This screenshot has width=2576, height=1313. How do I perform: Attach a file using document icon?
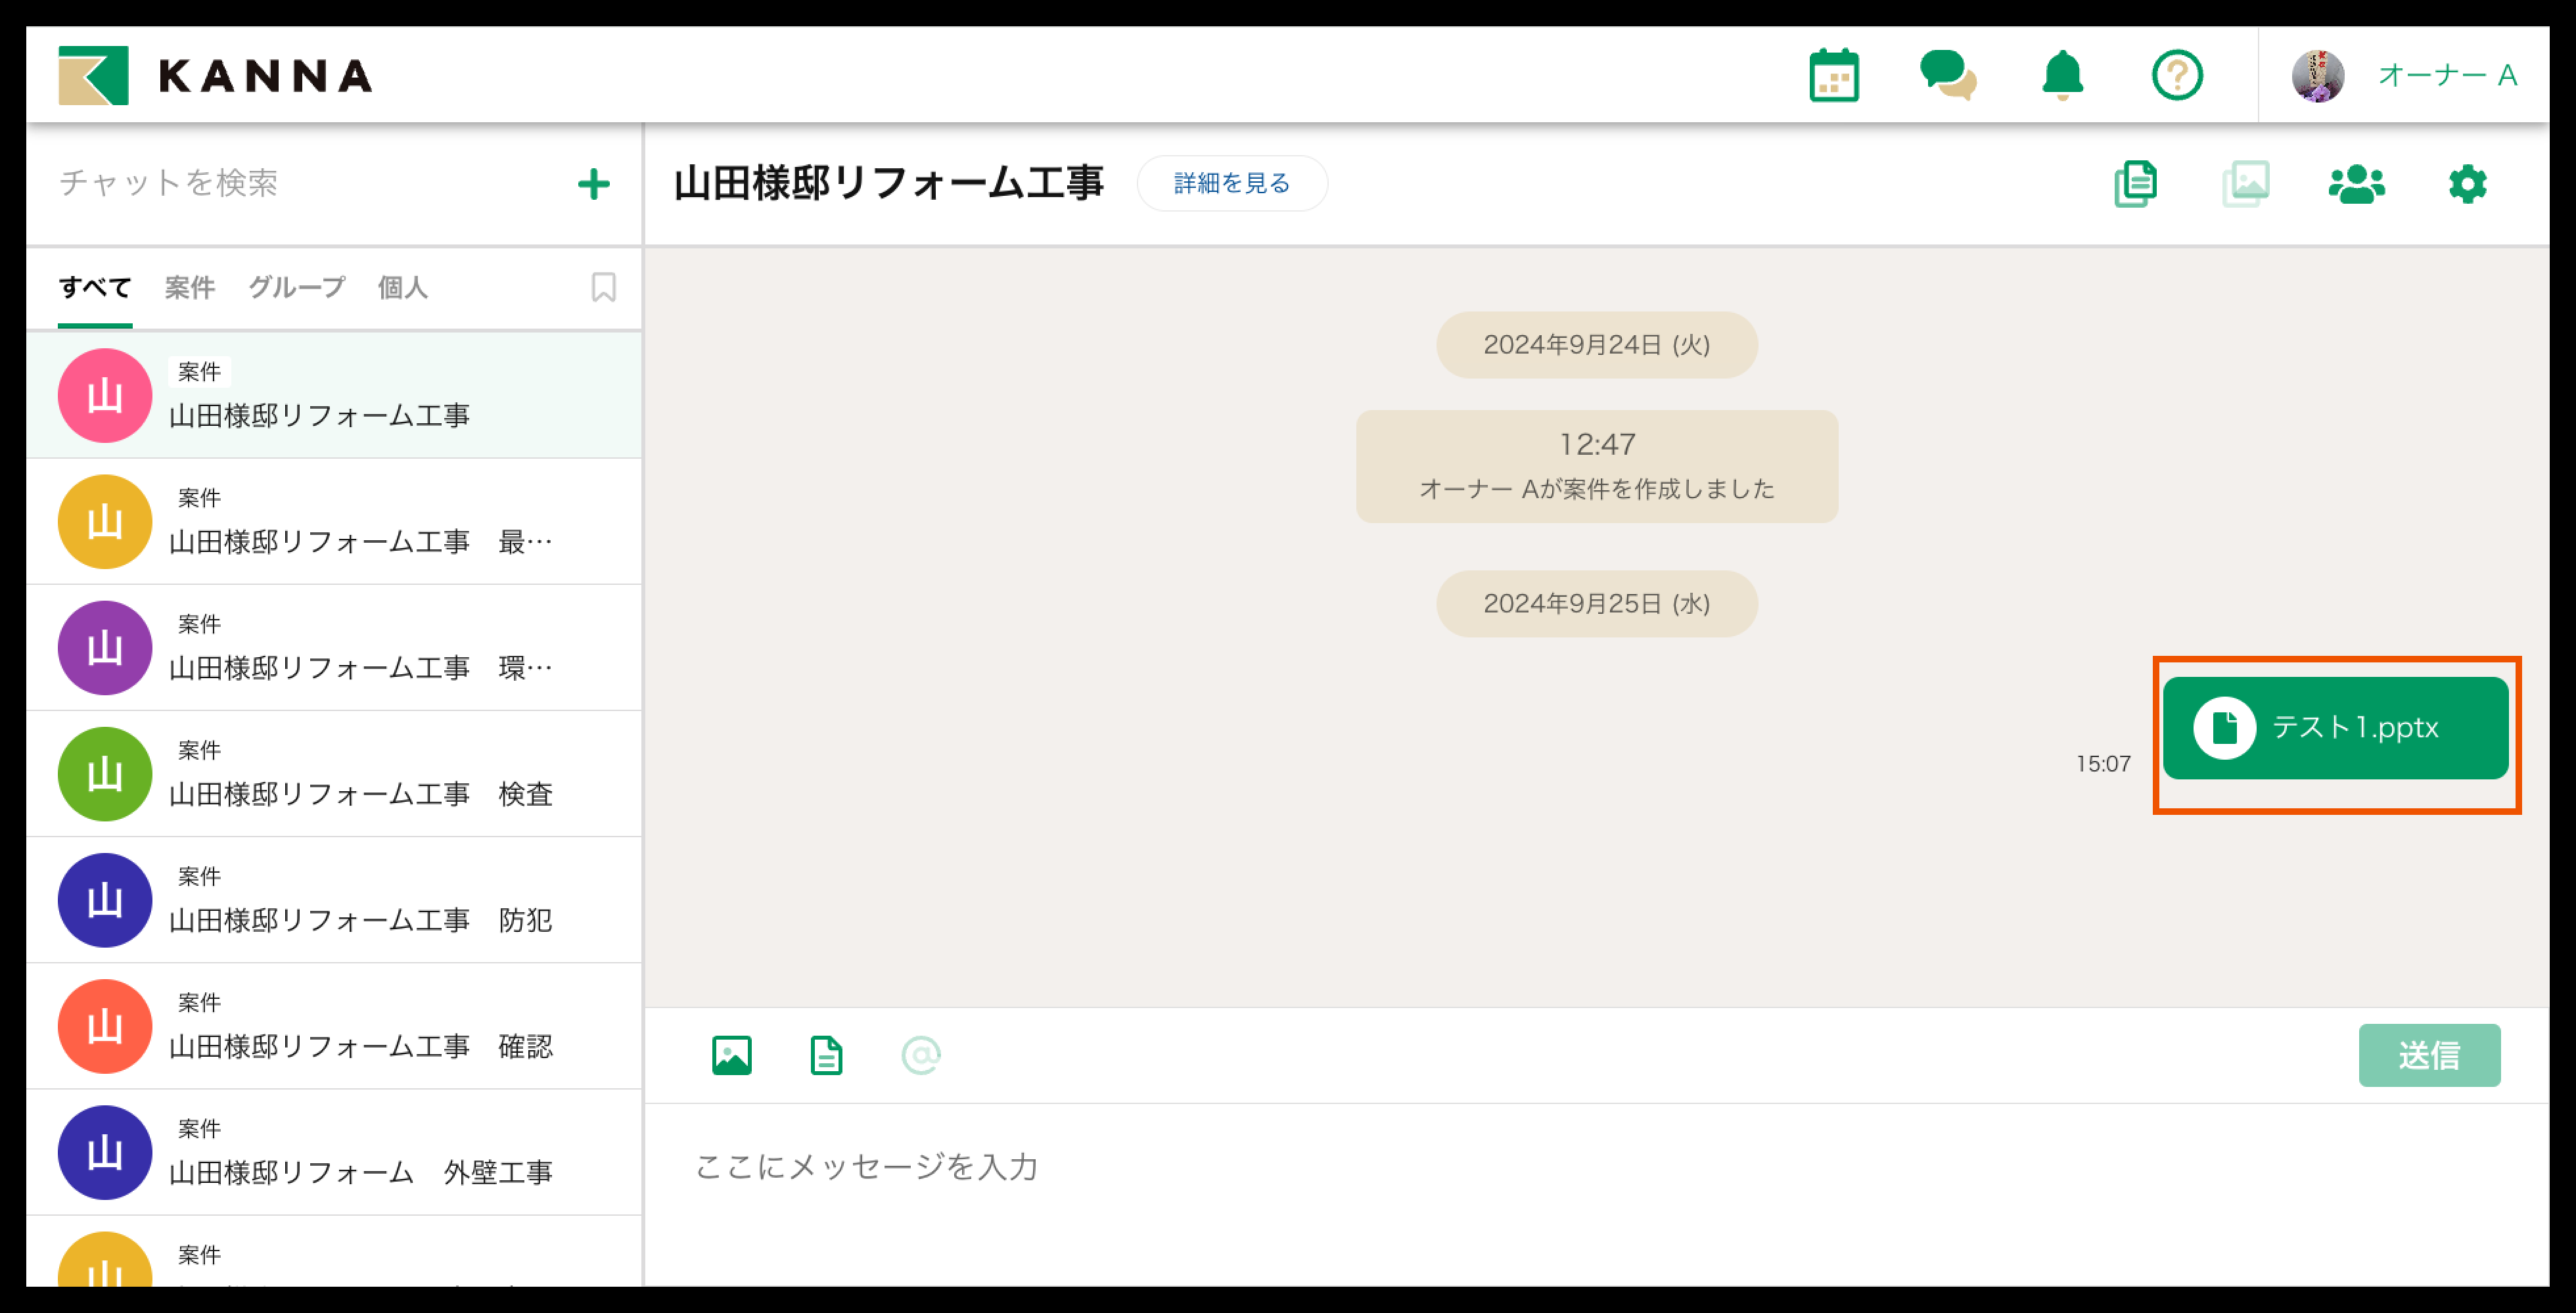[x=826, y=1055]
